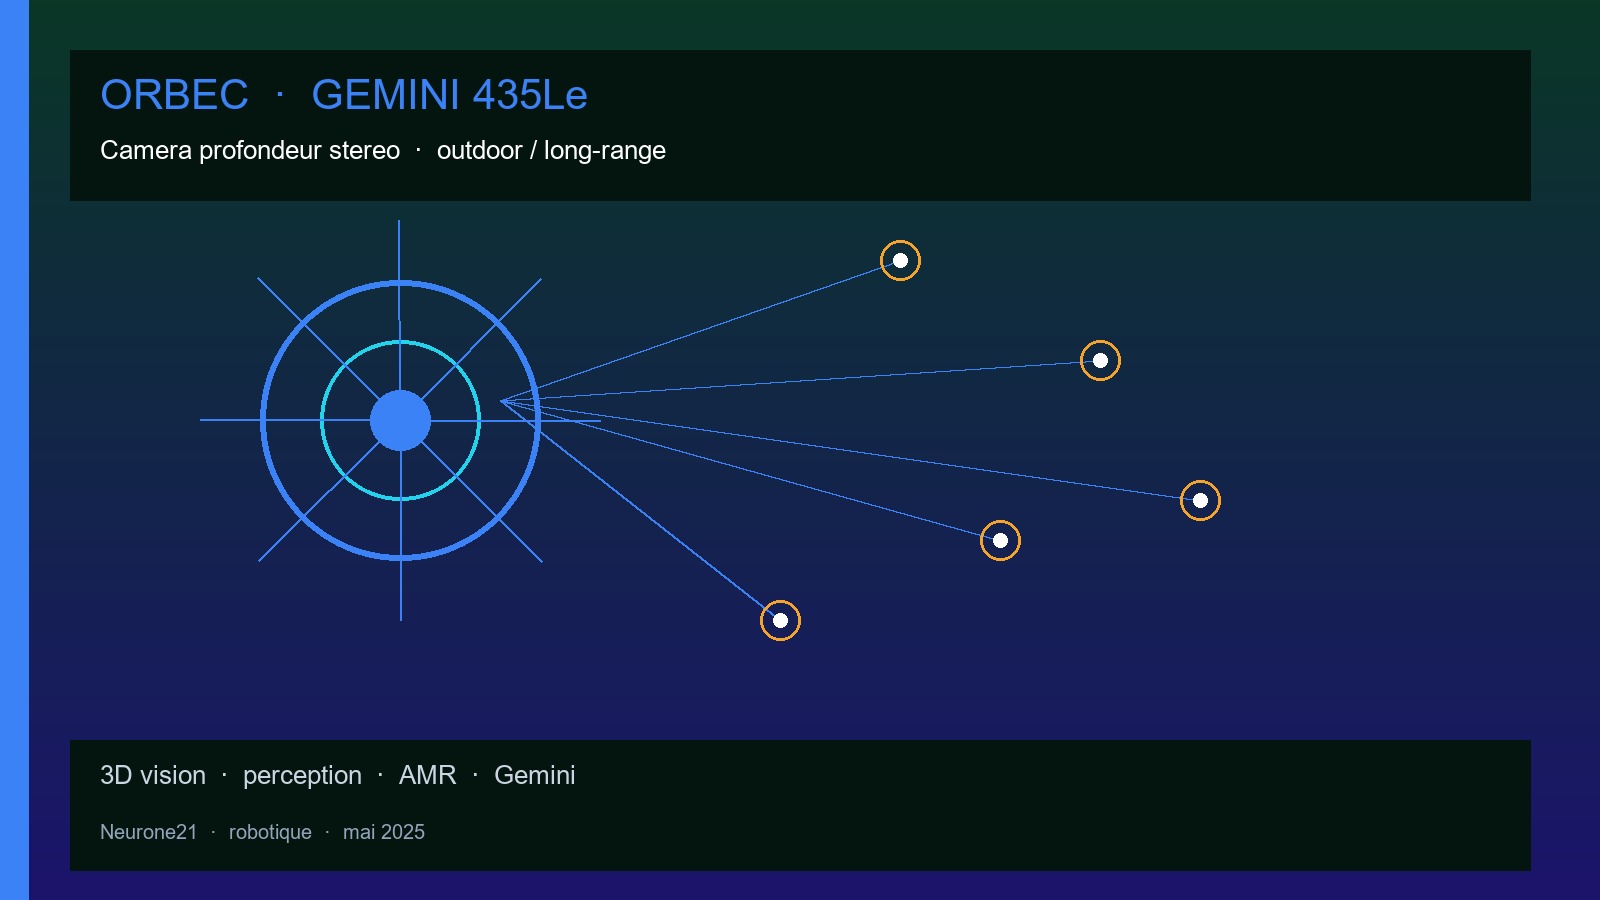This screenshot has width=1600, height=900.
Task: Click the "mai 2025" date text
Action: [384, 832]
